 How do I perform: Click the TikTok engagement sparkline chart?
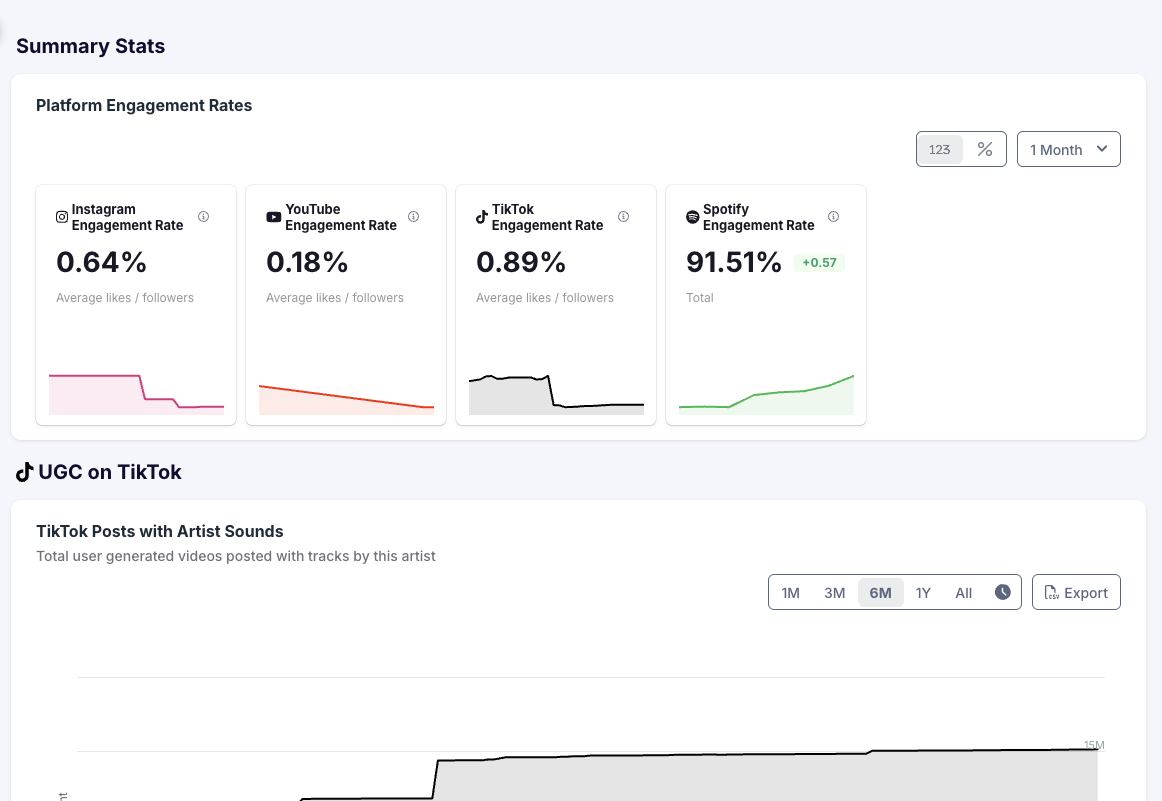(556, 395)
